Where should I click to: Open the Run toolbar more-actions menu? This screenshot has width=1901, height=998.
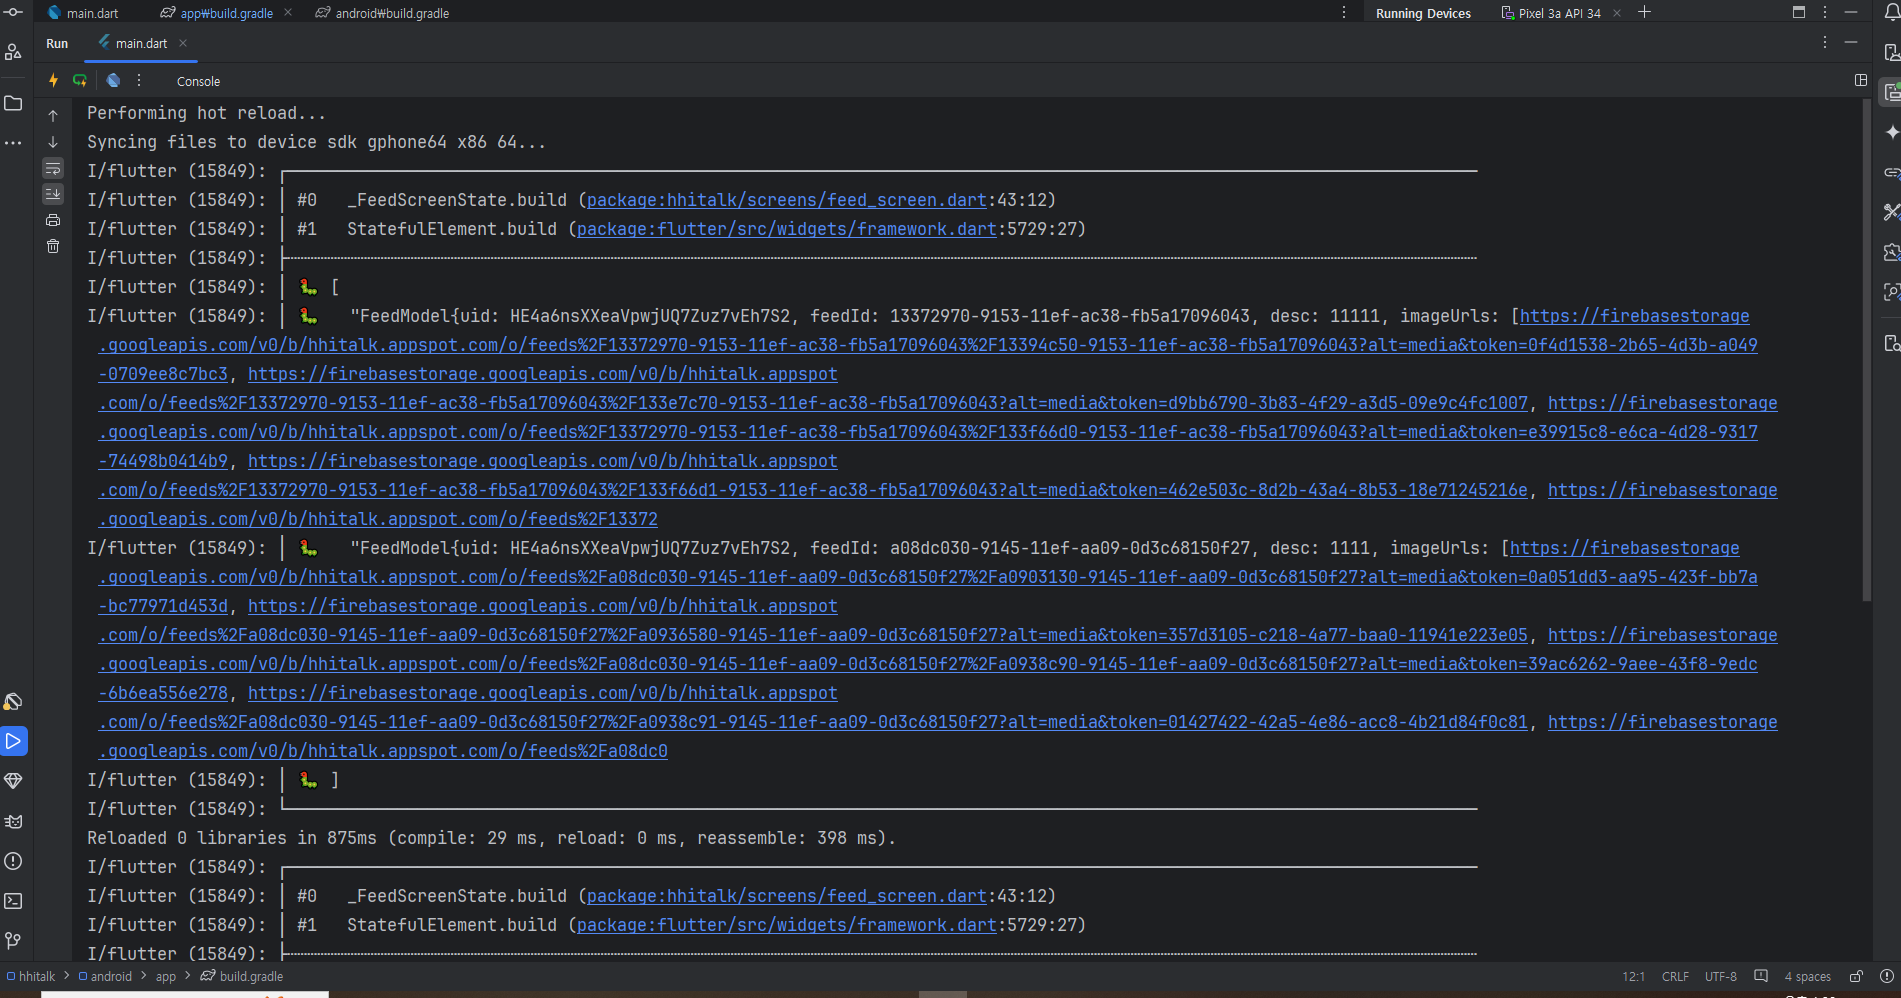coord(139,81)
